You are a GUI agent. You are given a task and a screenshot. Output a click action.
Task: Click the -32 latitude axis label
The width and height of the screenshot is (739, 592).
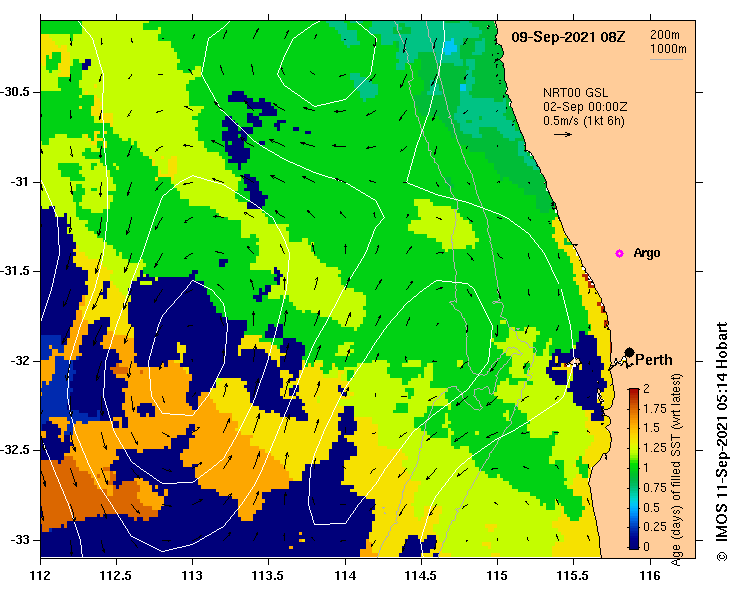pos(20,361)
